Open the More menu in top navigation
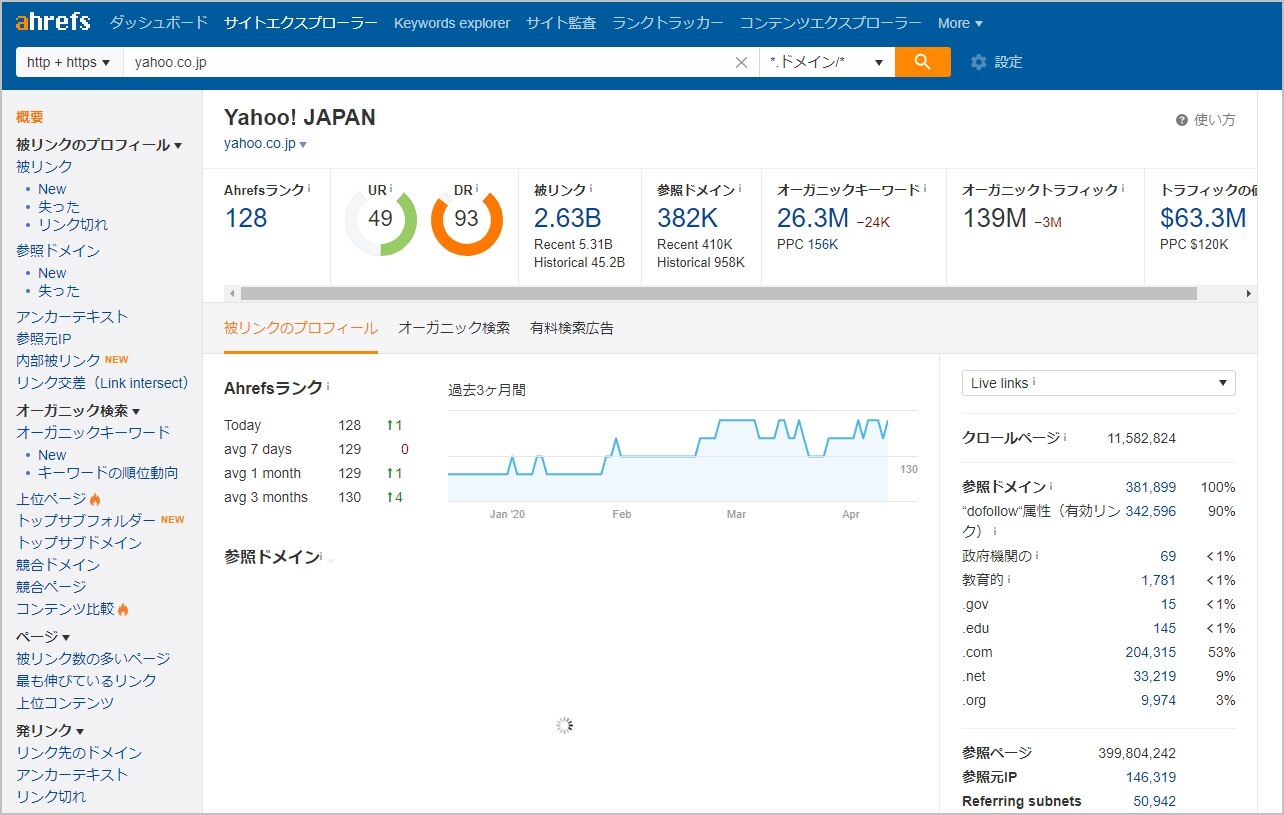Screen dimensions: 1284x815 pos(960,23)
